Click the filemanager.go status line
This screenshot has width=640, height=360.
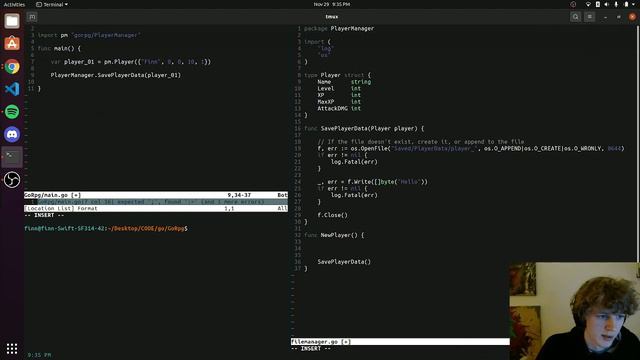pos(400,342)
